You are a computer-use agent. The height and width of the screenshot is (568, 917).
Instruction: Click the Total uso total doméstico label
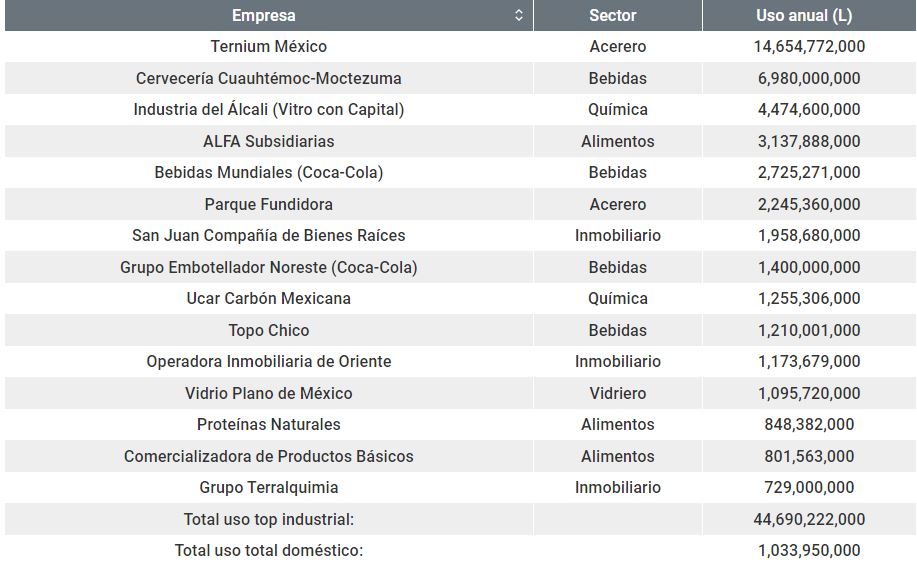tap(268, 550)
